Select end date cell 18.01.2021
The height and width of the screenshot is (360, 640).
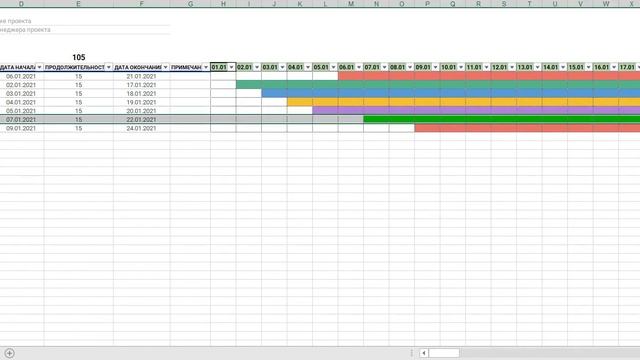(x=142, y=93)
